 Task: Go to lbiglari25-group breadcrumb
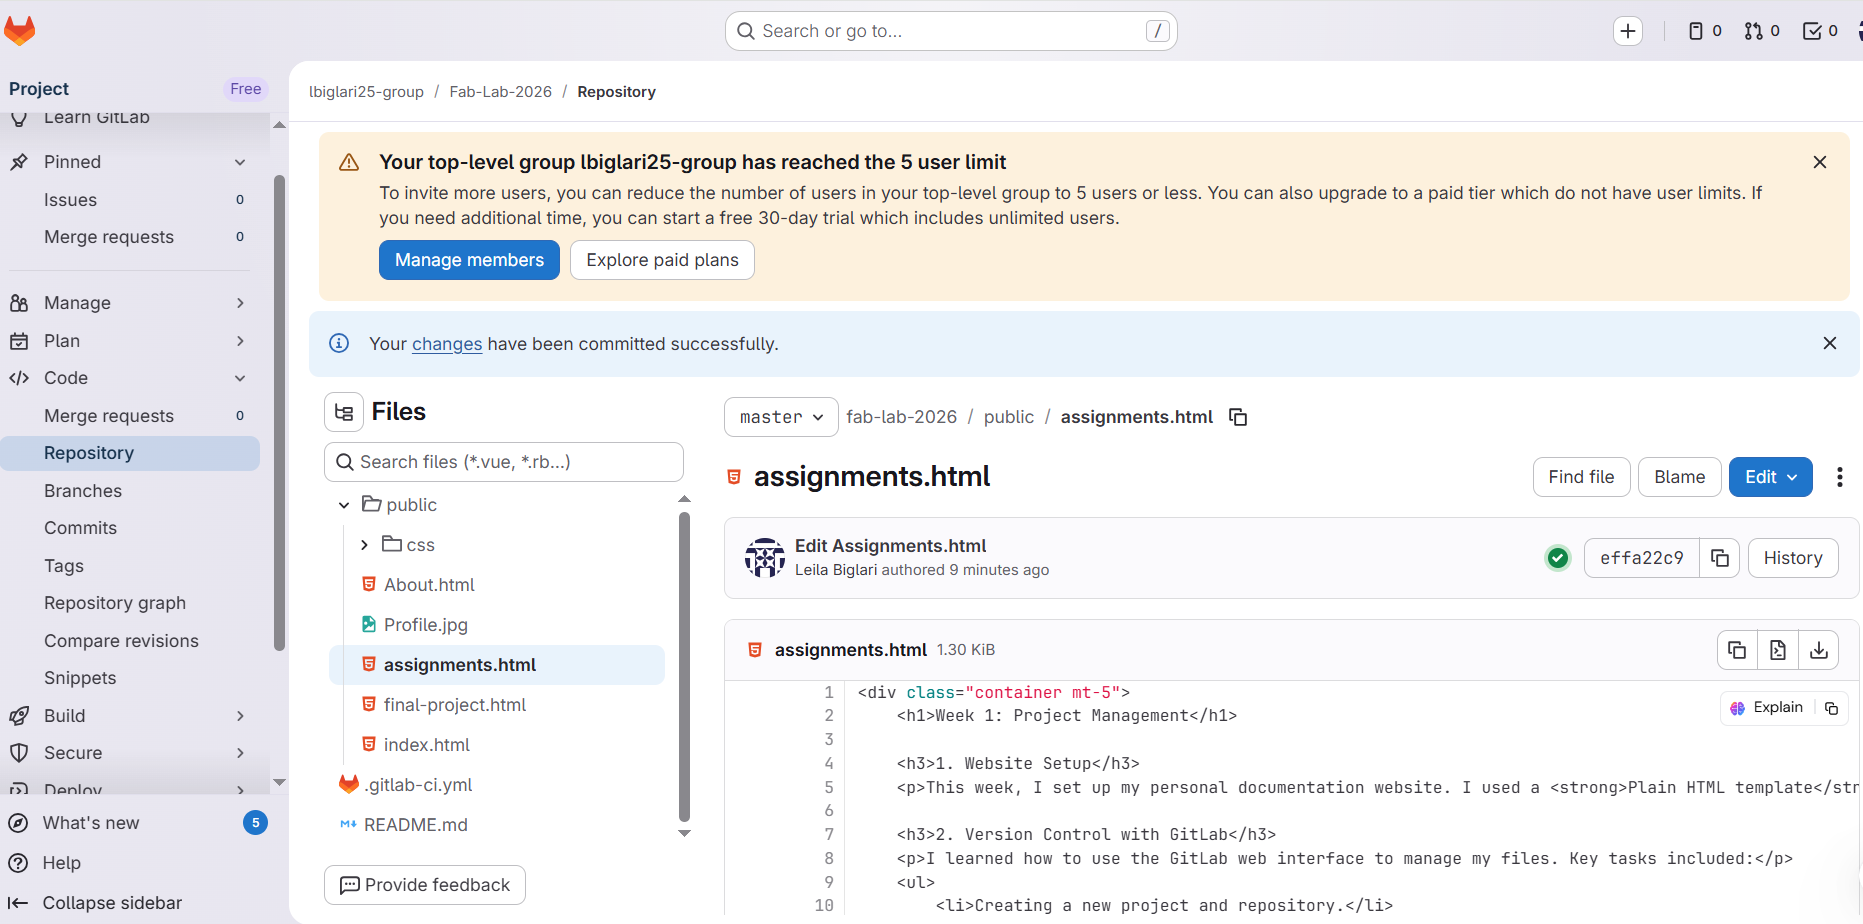click(366, 92)
